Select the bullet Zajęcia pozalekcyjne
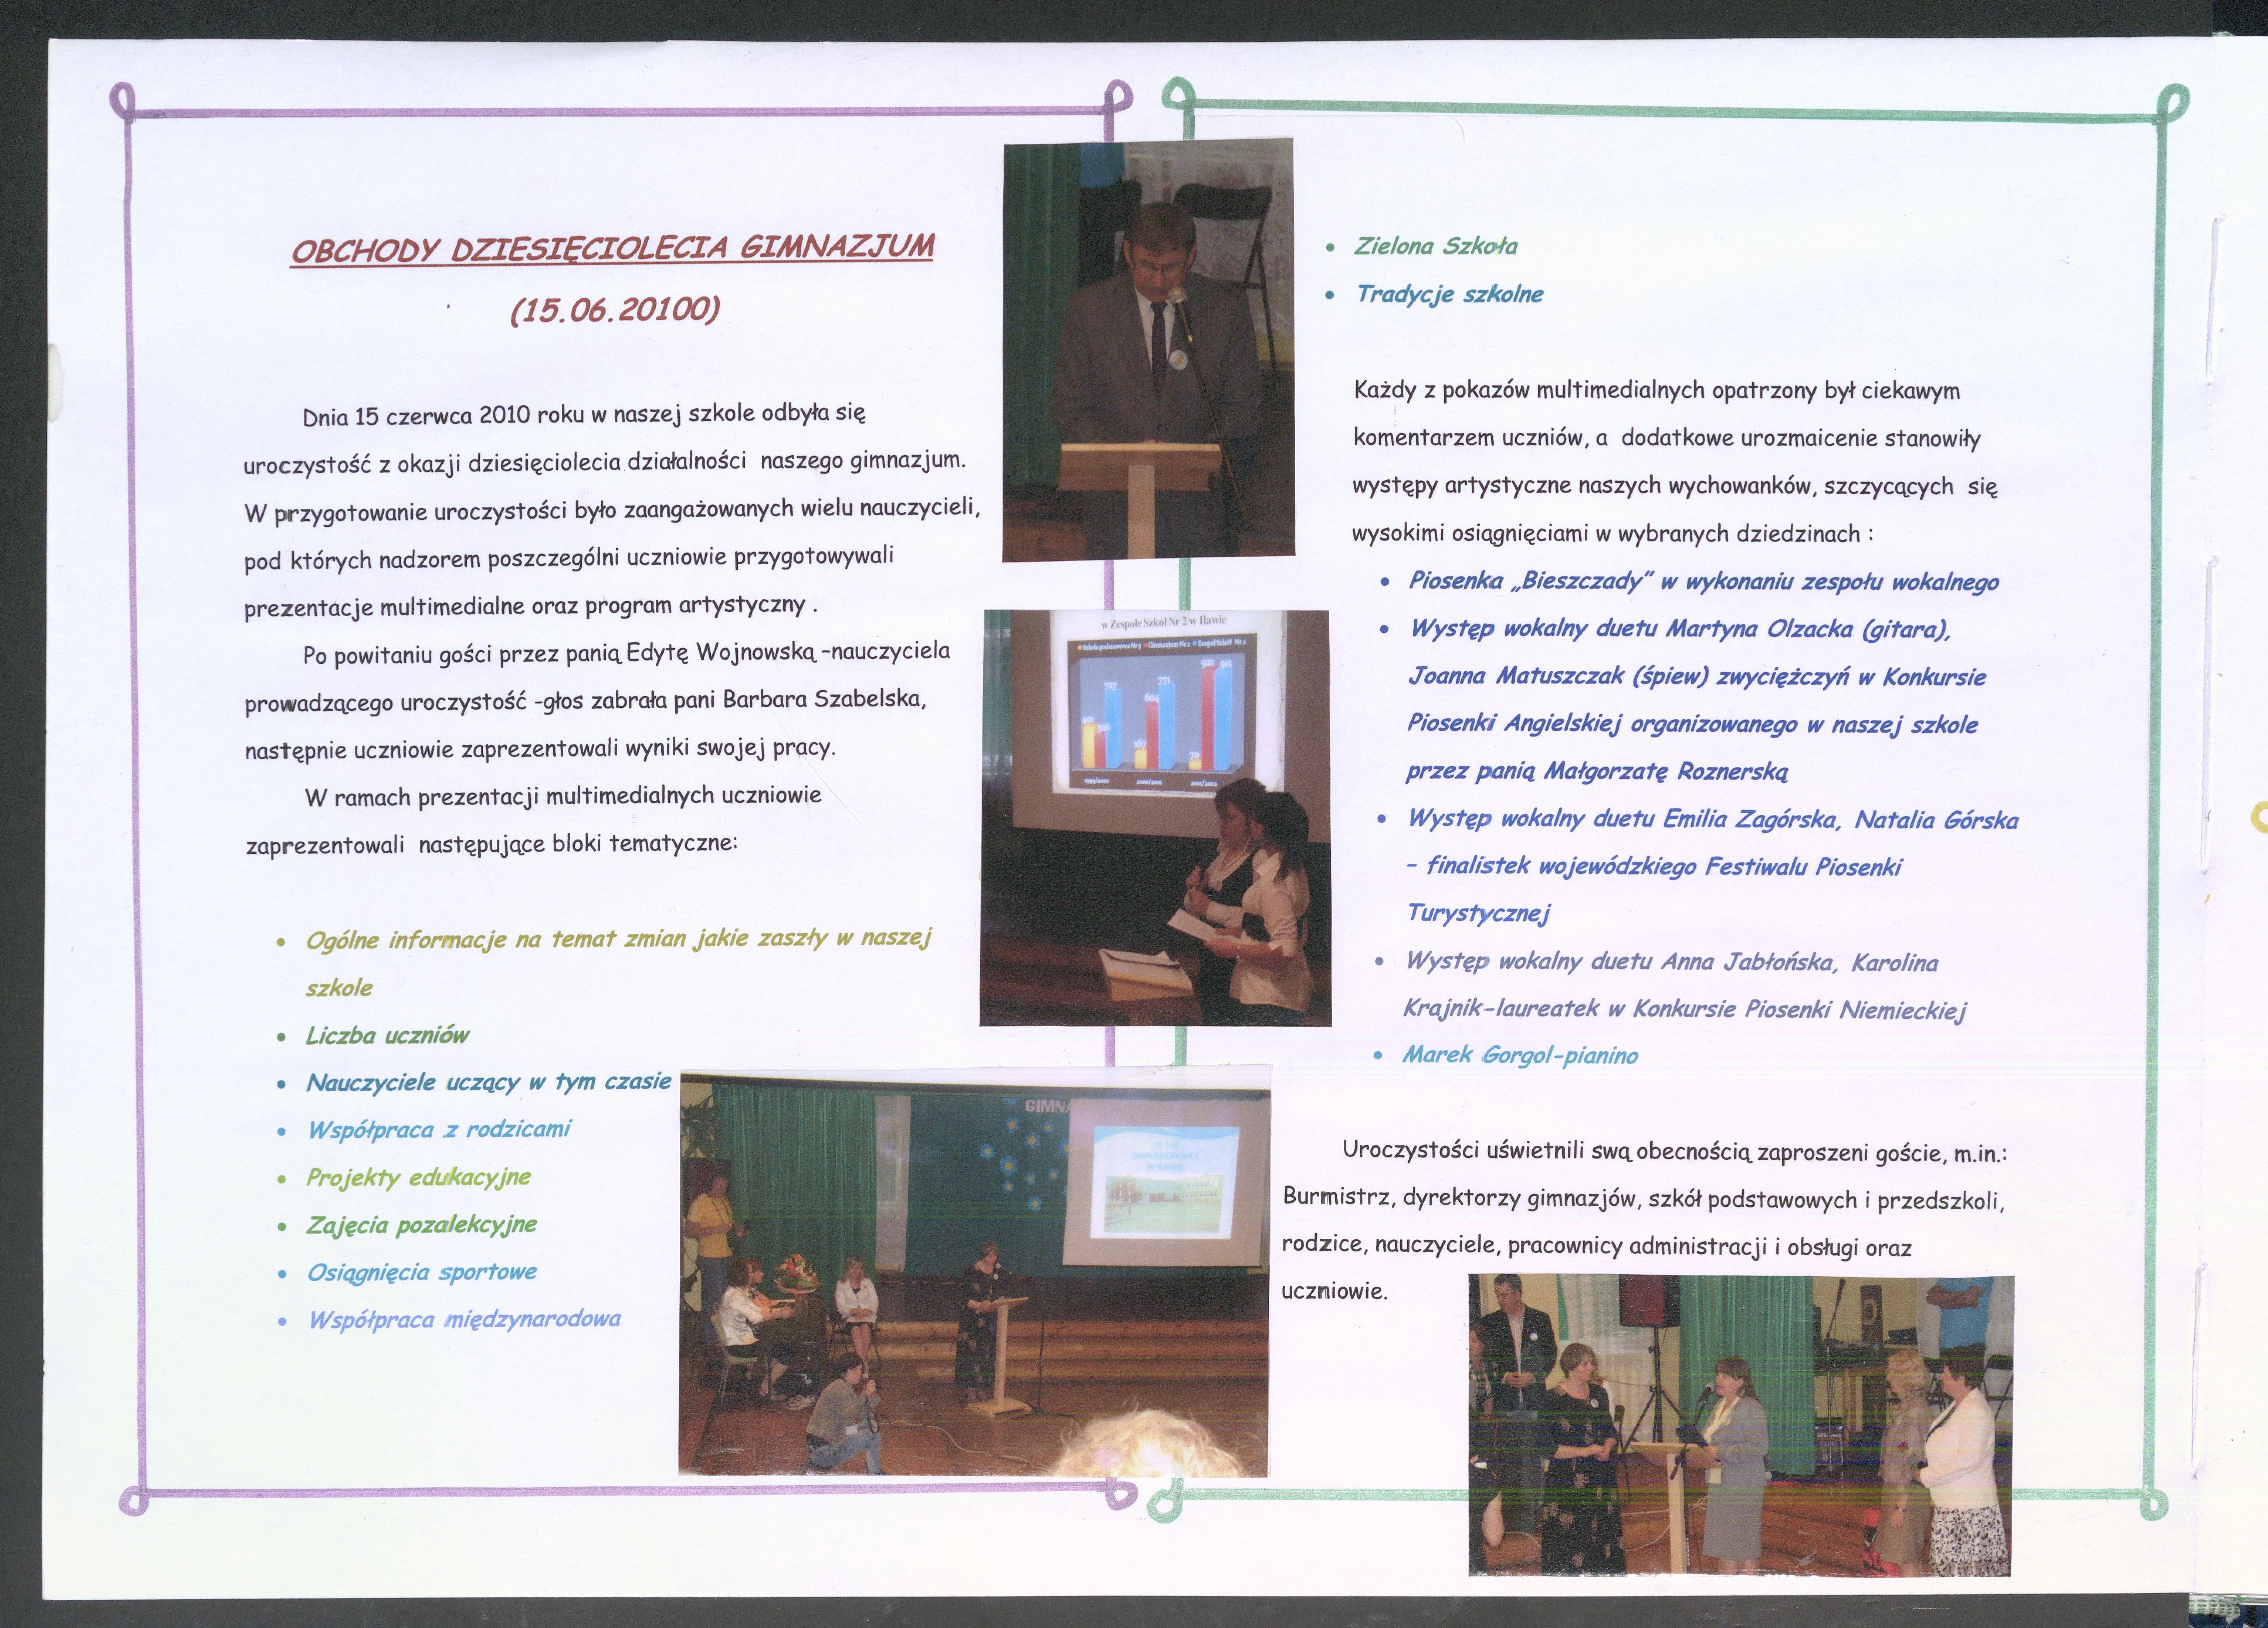 click(x=421, y=1225)
